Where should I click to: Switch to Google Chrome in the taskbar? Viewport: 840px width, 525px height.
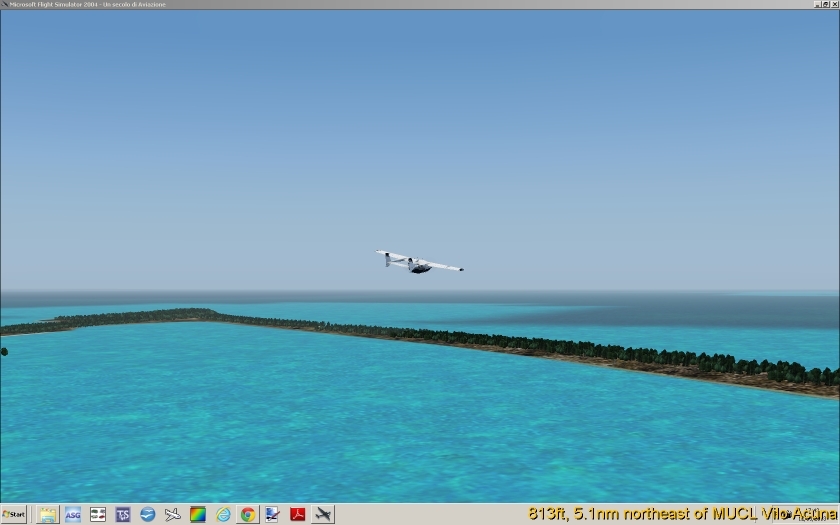point(248,515)
